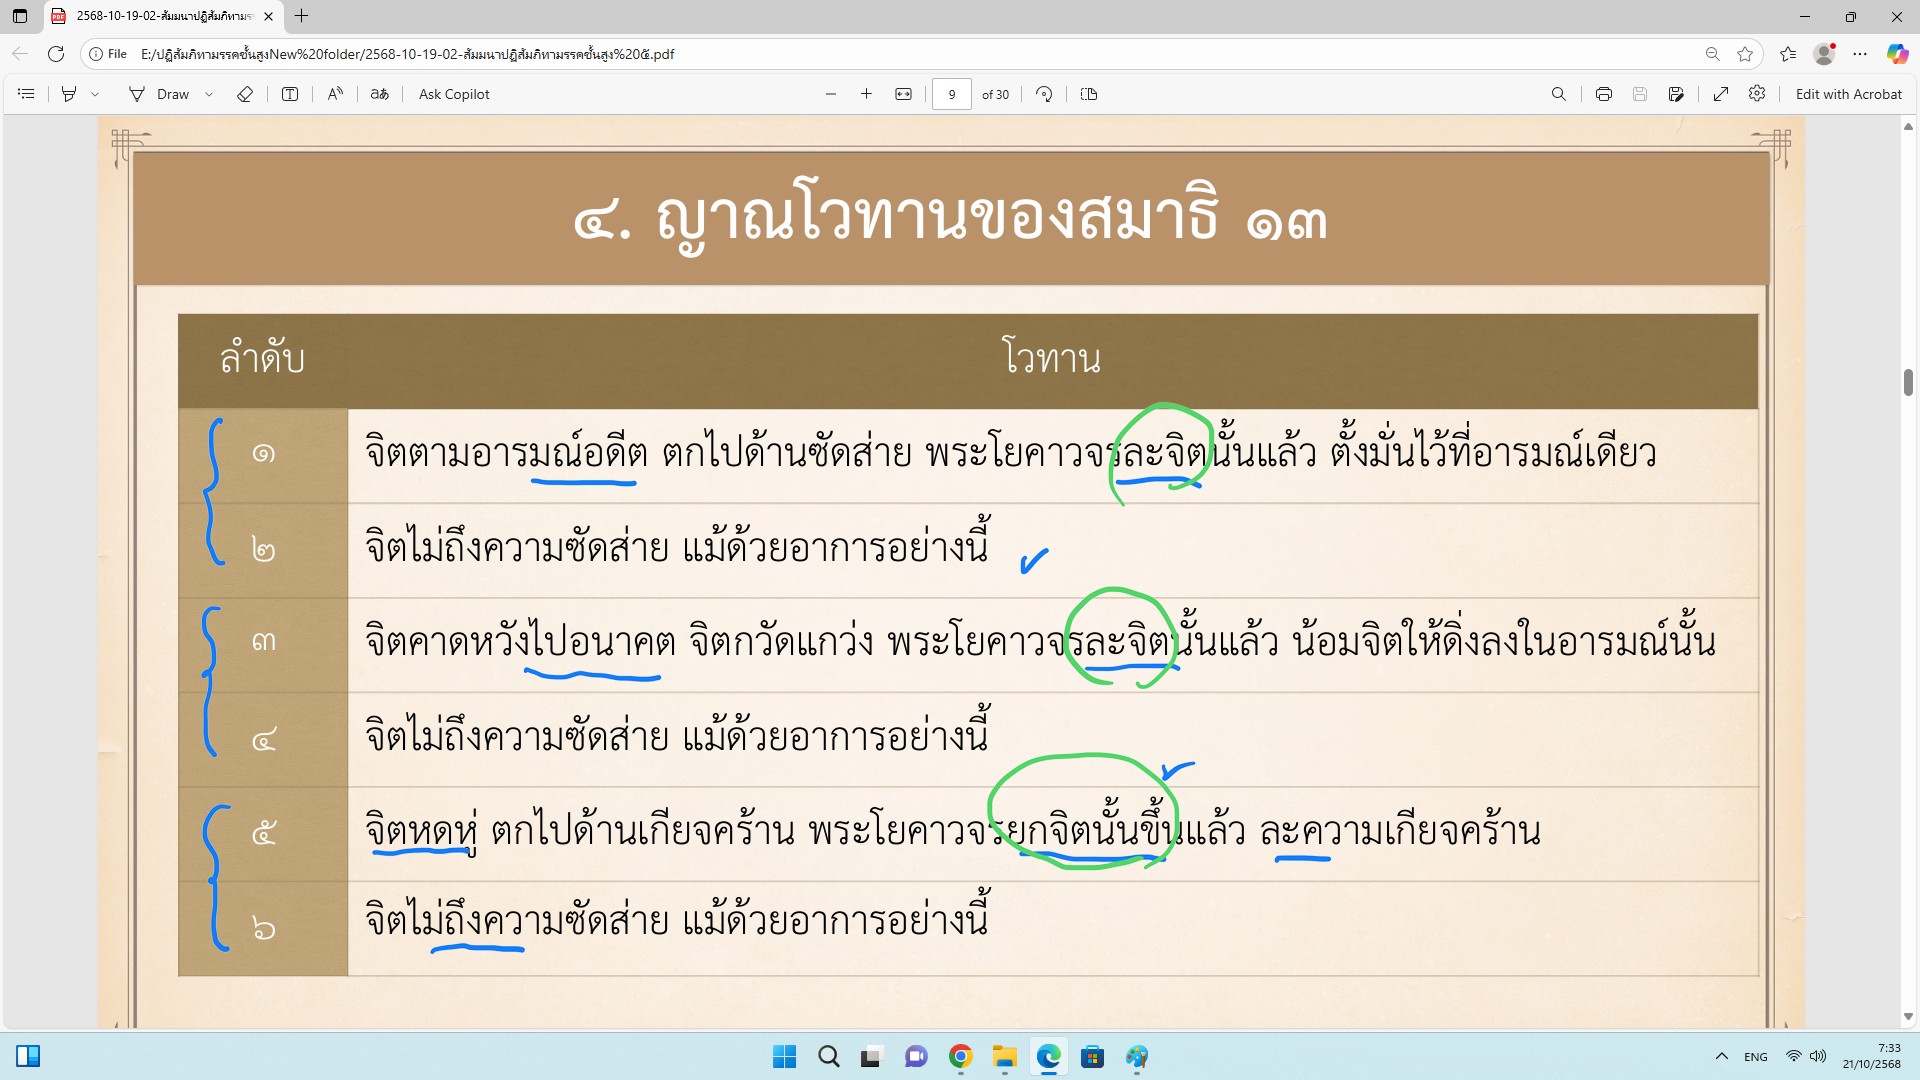Click the Print icon
Viewport: 1920px width, 1080px height.
pos(1604,94)
